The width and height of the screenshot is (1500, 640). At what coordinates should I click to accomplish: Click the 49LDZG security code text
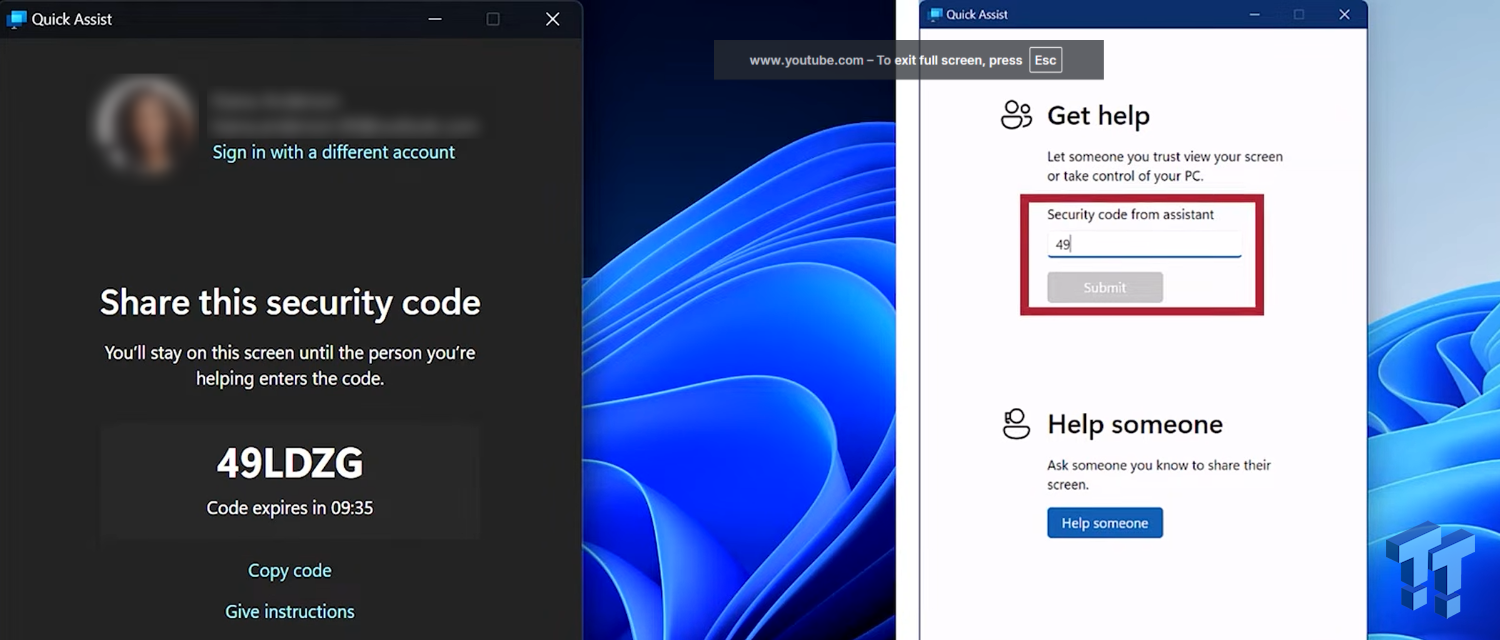click(290, 463)
